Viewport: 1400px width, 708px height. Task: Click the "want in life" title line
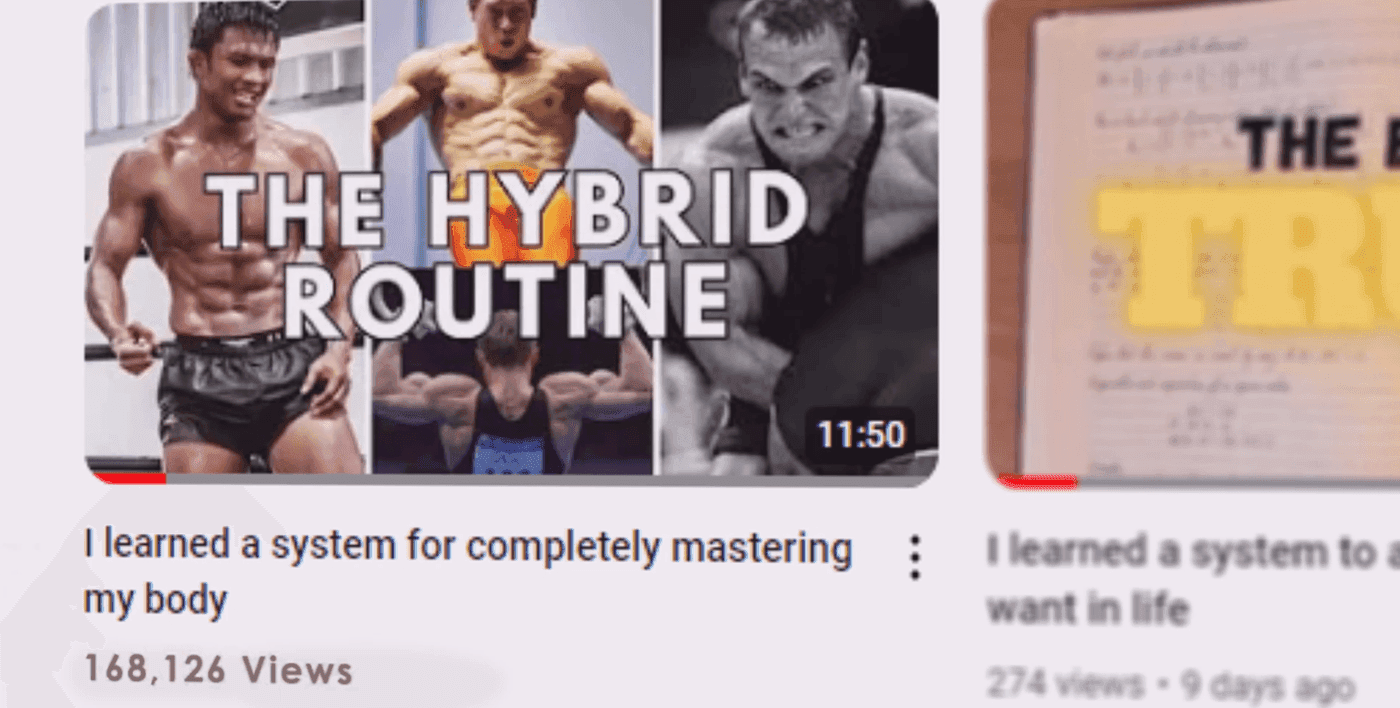coord(1087,607)
